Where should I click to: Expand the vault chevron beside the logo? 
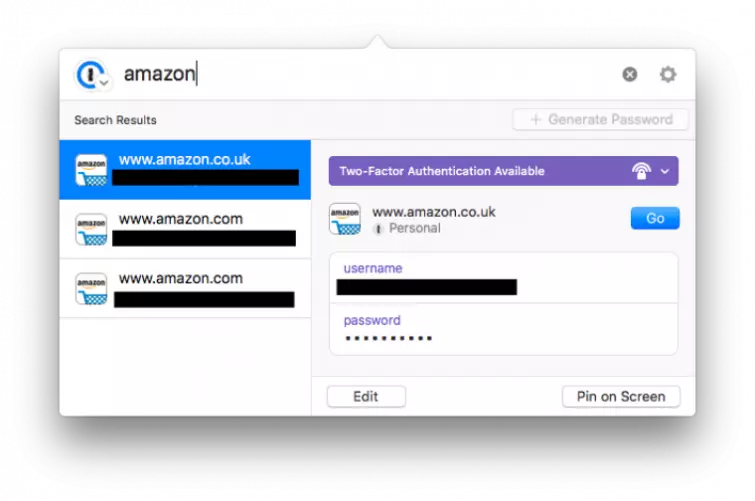pos(104,83)
